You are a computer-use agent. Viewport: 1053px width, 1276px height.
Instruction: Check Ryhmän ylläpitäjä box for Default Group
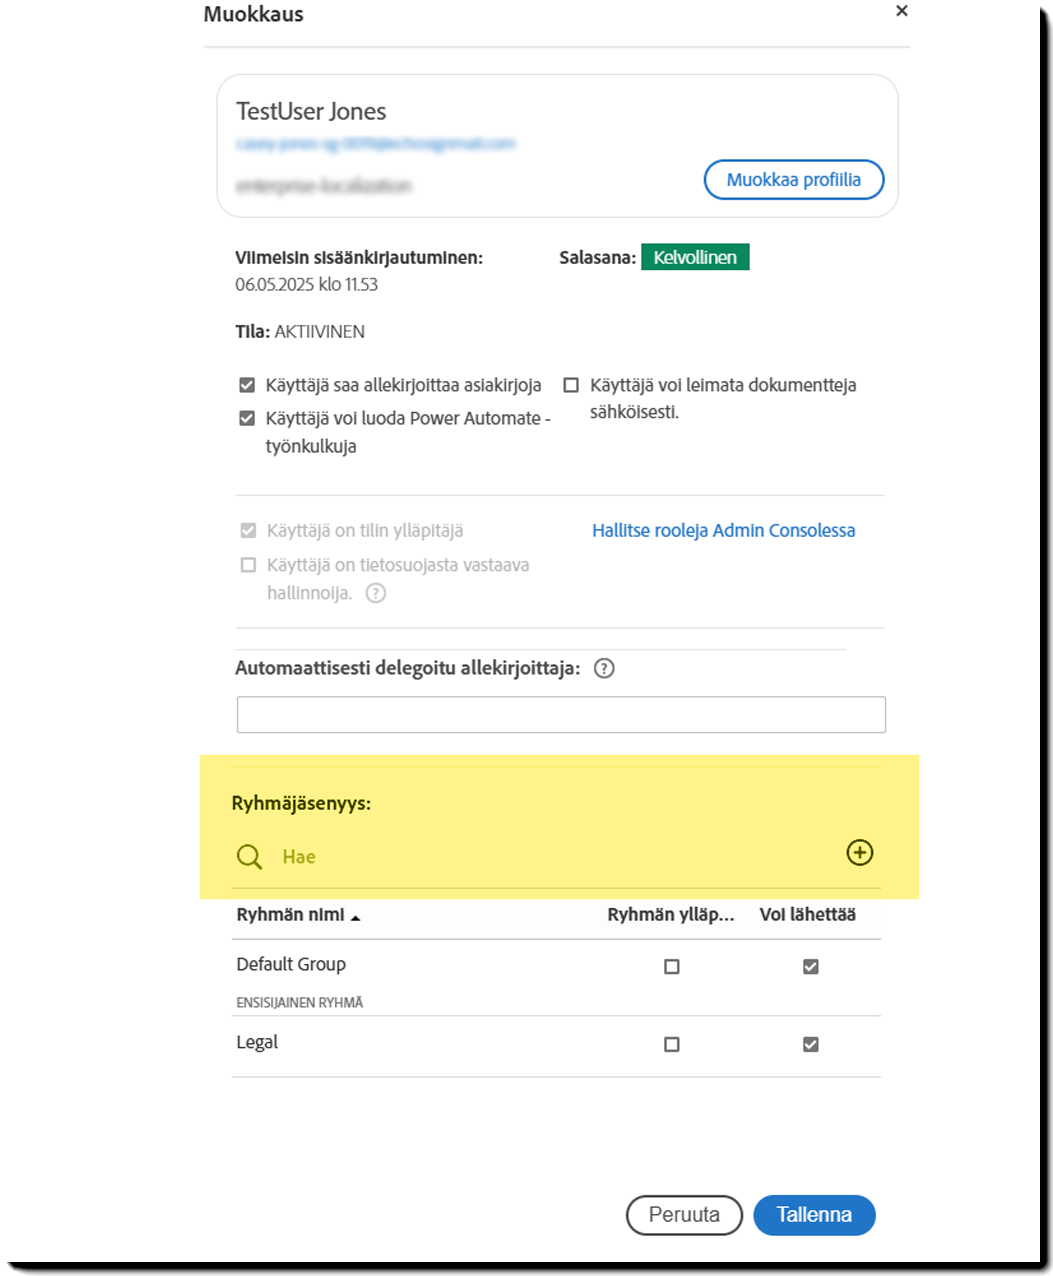pos(672,967)
